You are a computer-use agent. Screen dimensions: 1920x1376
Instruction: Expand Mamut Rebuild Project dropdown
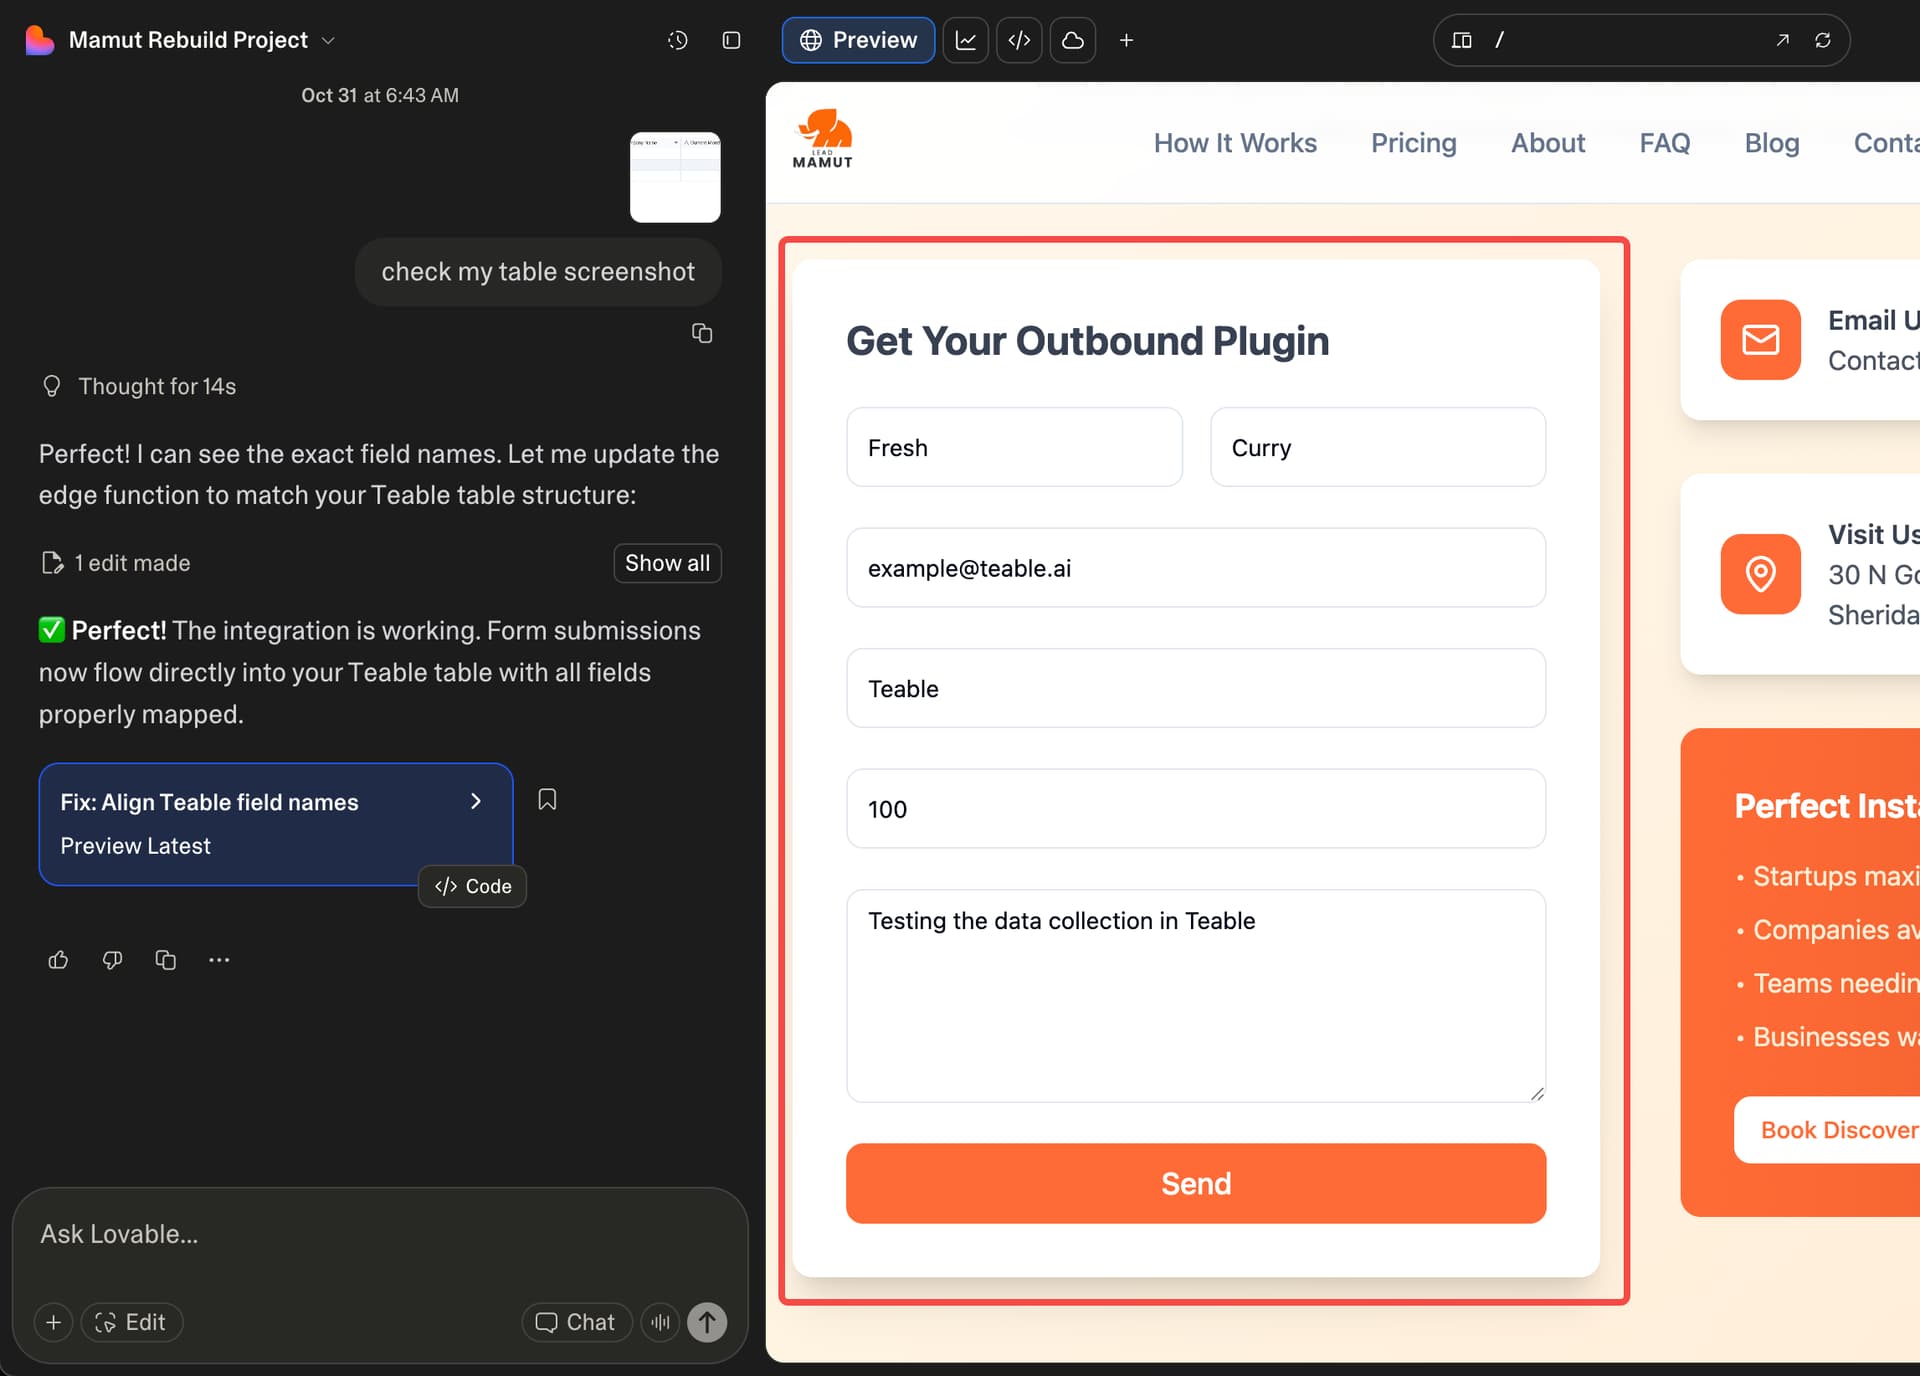point(328,40)
